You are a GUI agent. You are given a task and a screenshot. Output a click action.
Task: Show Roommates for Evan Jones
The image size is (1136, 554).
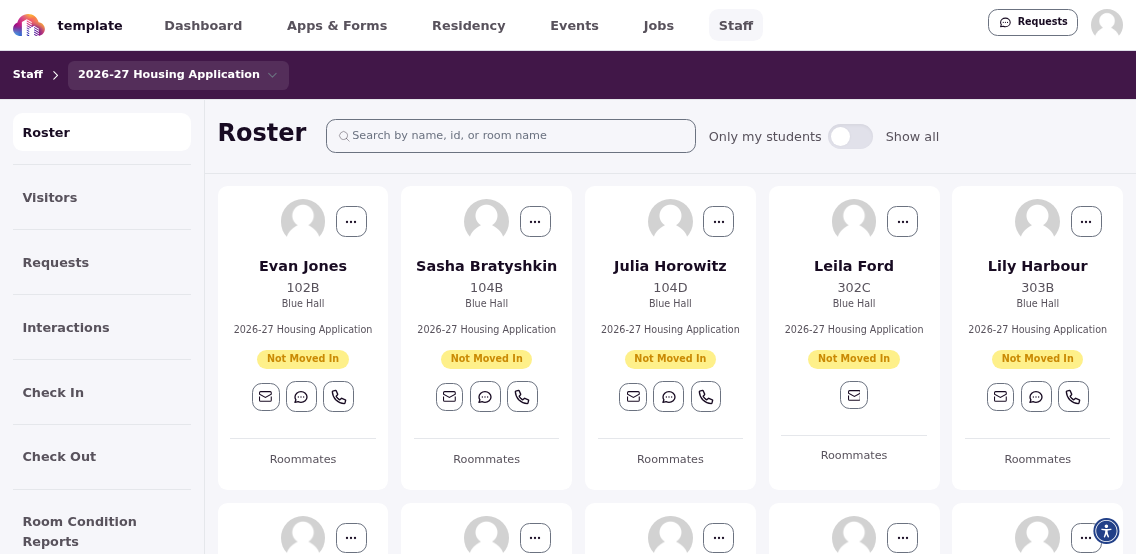[303, 459]
